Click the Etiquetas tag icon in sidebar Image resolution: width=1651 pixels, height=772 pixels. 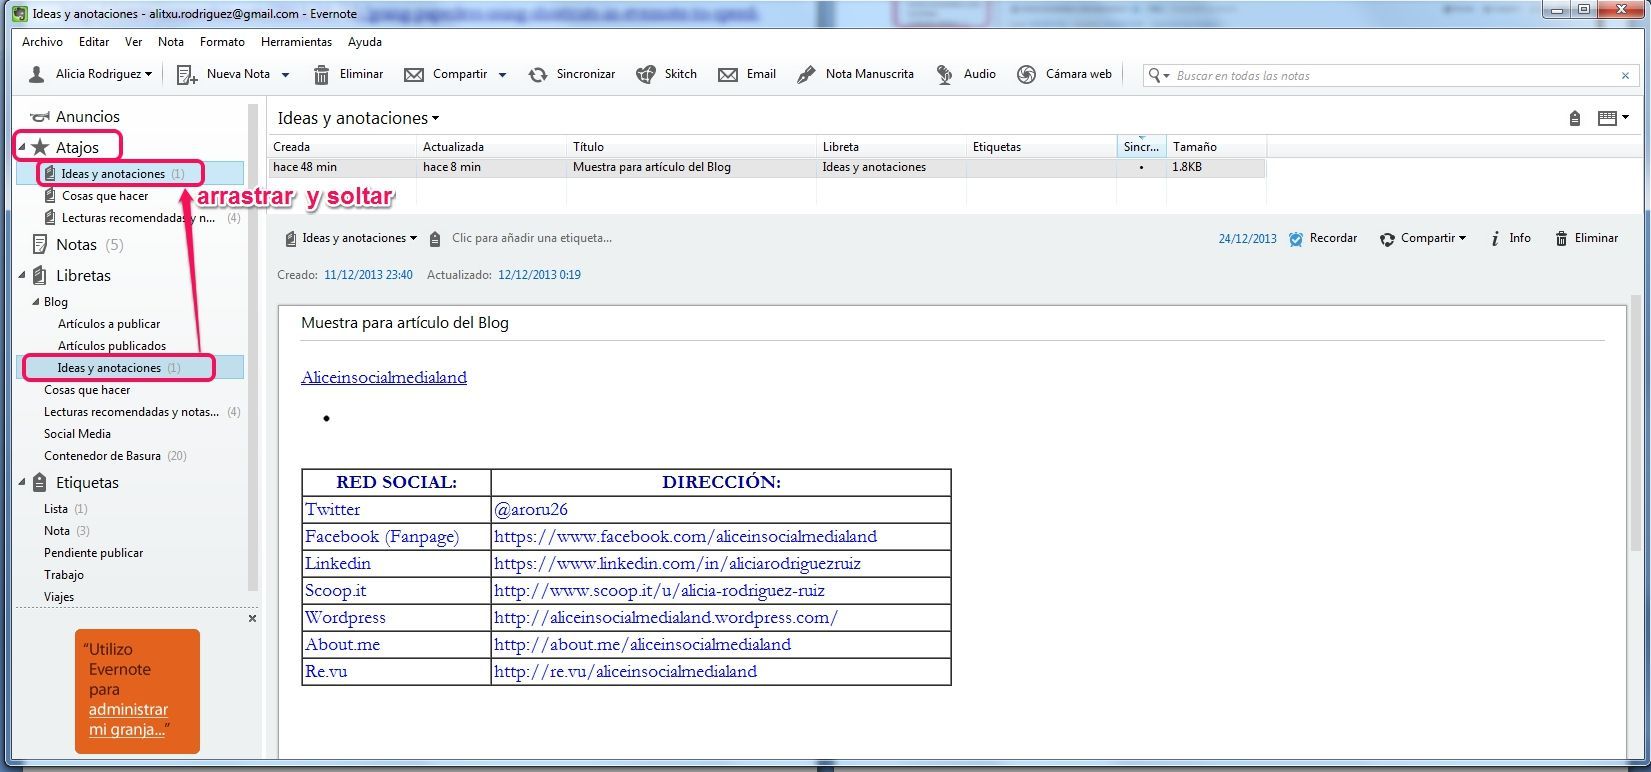(40, 482)
